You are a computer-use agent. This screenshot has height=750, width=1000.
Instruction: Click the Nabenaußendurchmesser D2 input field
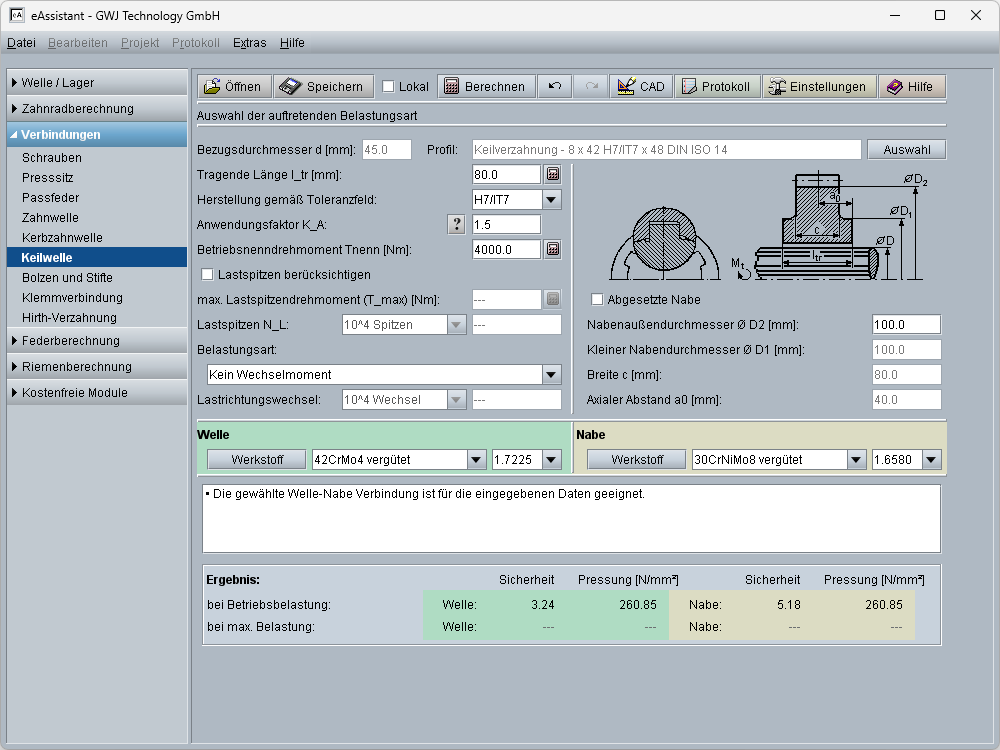click(905, 325)
